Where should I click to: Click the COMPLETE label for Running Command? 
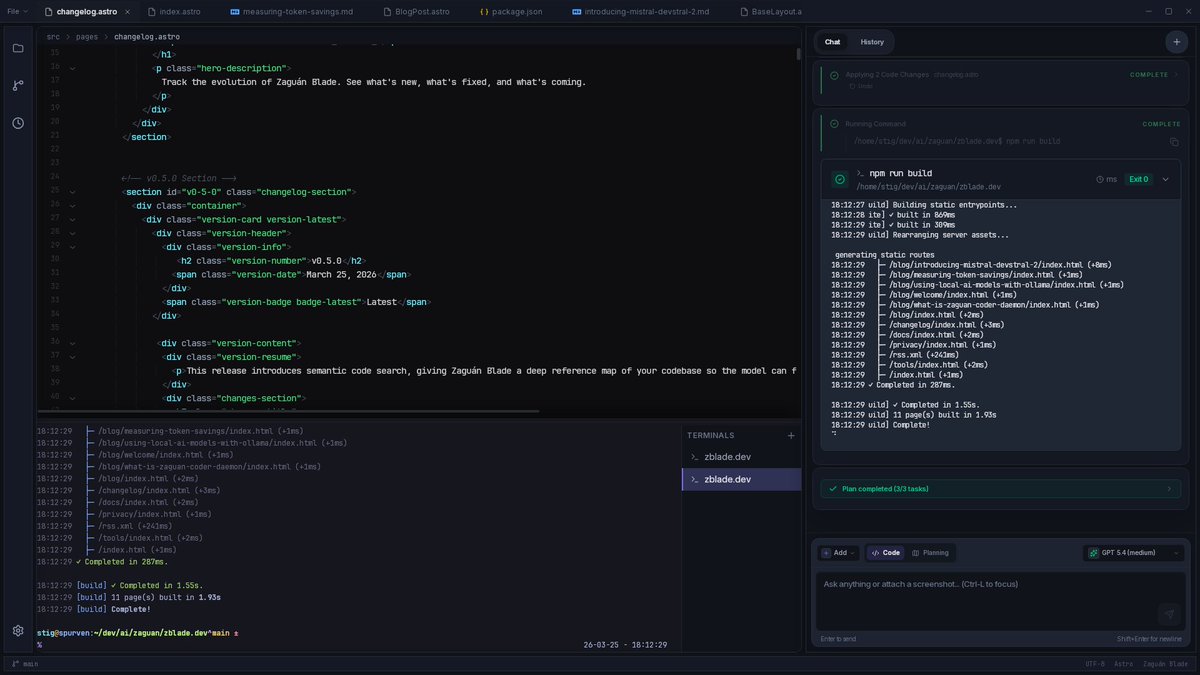1162,124
